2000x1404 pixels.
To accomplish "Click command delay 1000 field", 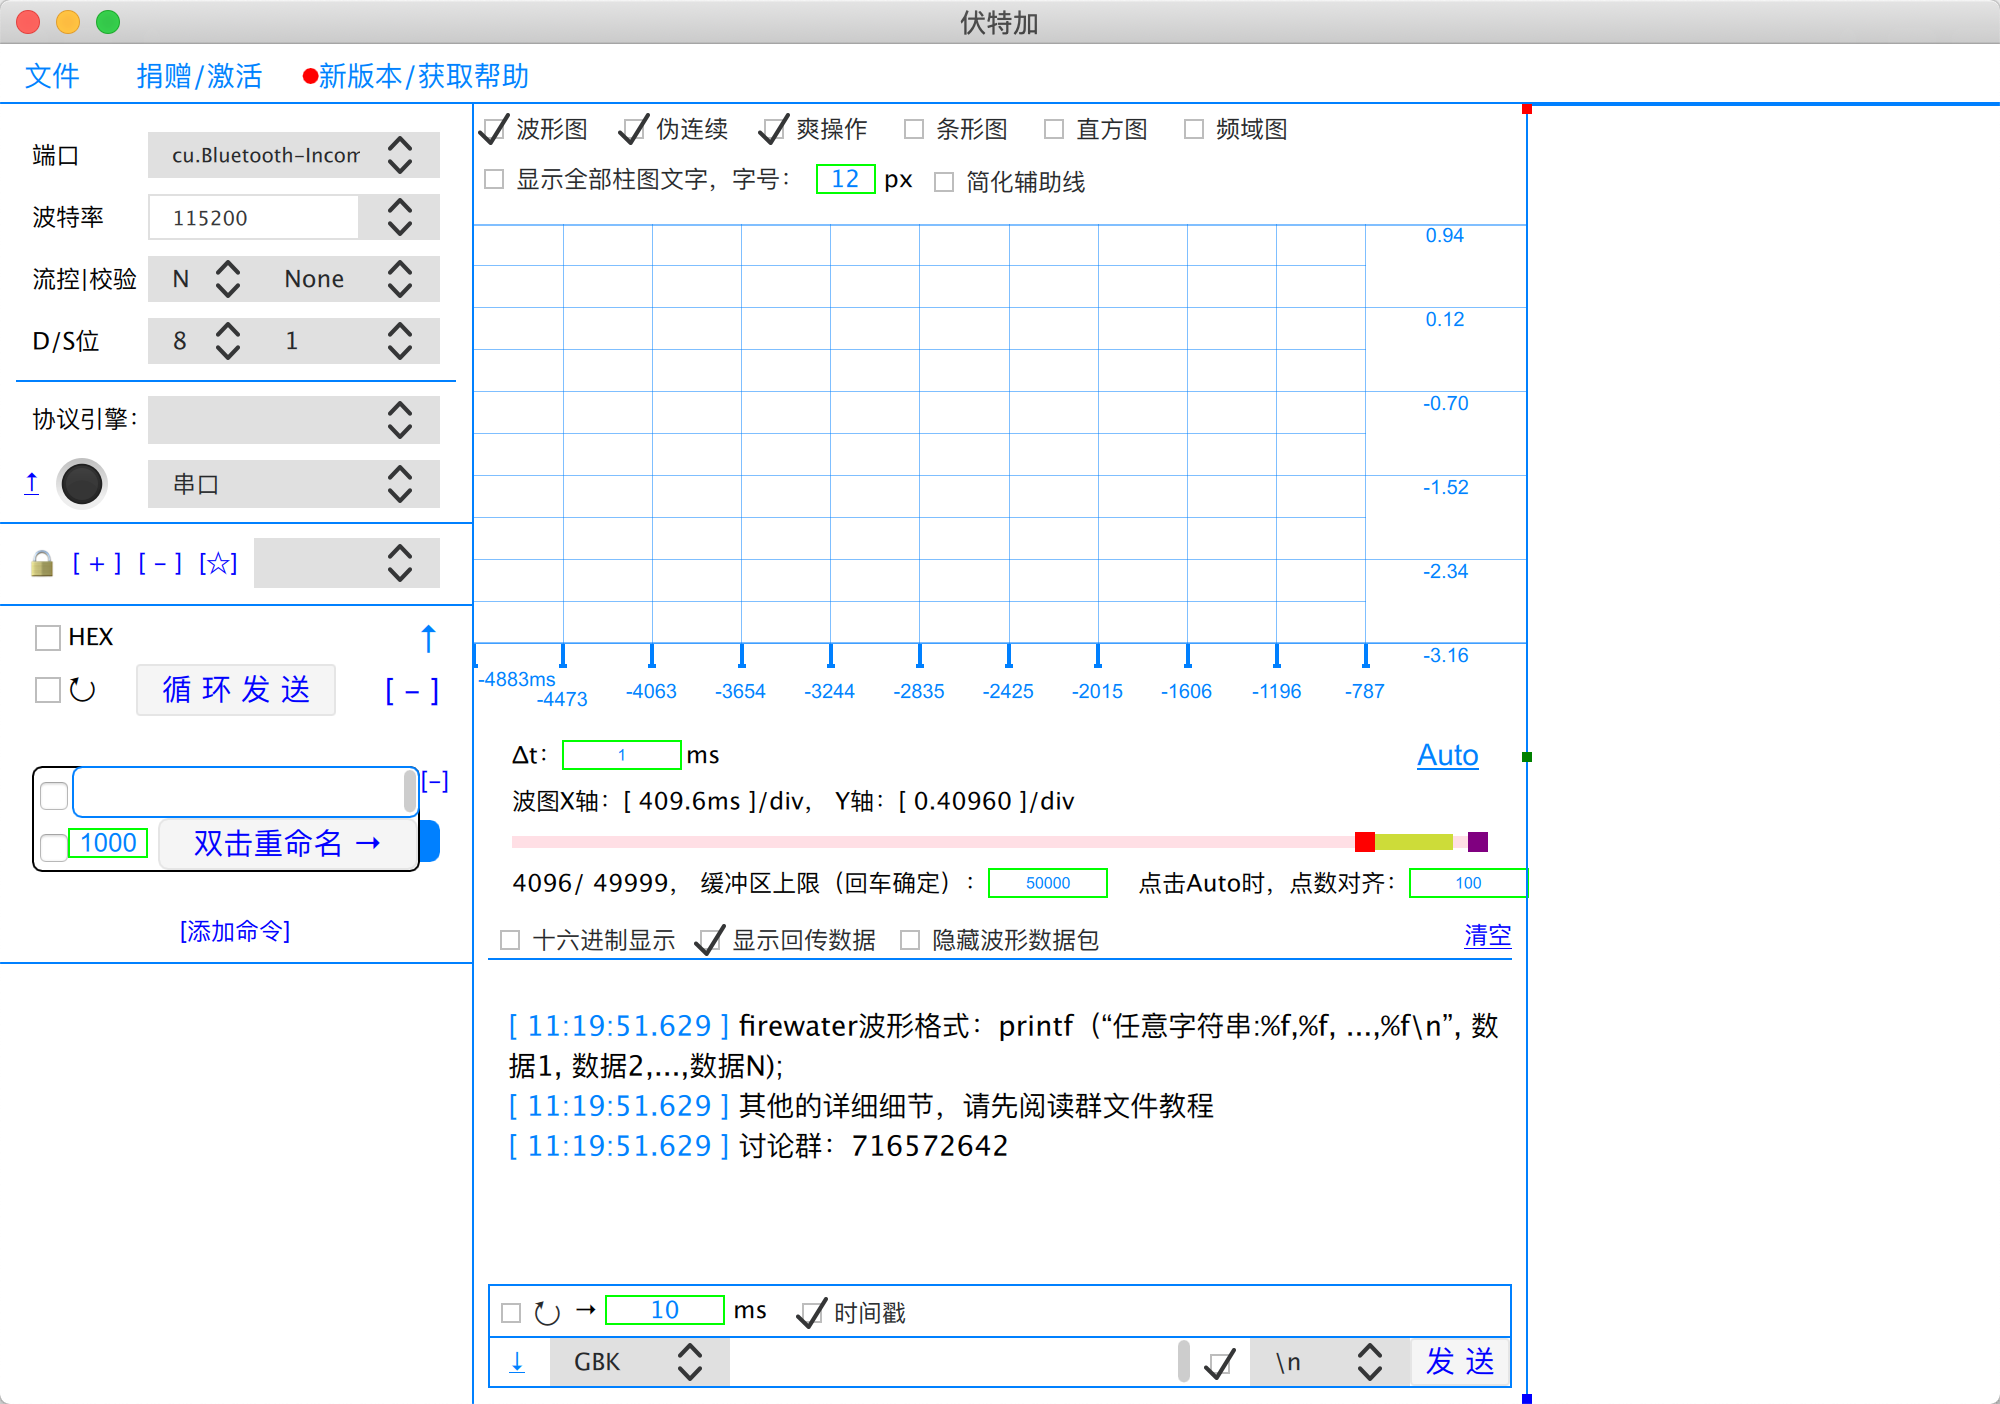I will pyautogui.click(x=108, y=843).
